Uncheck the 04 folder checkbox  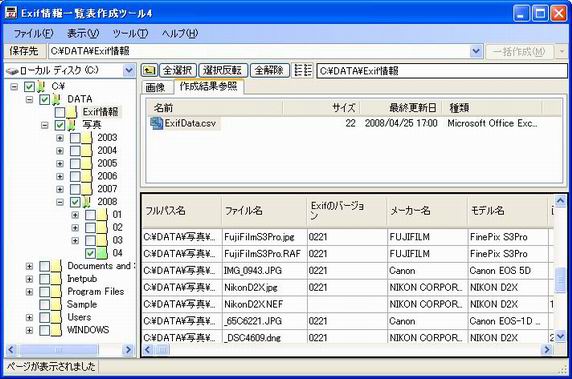[x=90, y=253]
